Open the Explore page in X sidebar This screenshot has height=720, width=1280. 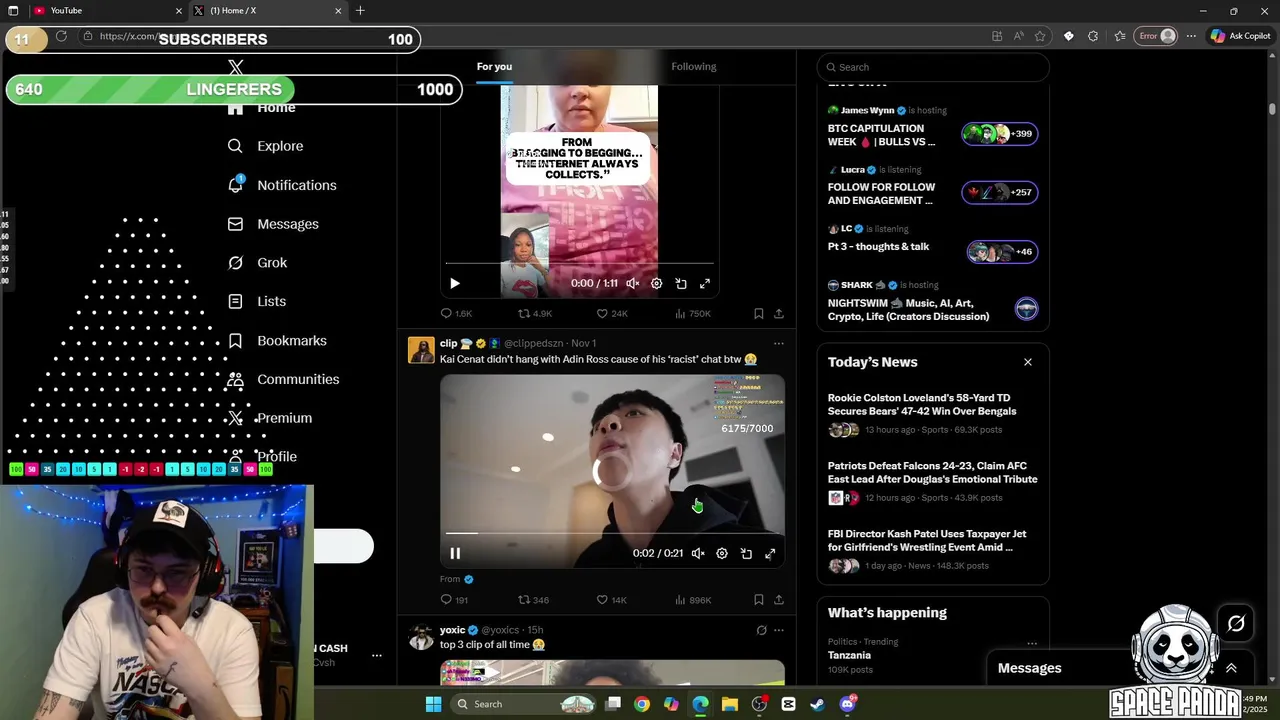pyautogui.click(x=265, y=146)
